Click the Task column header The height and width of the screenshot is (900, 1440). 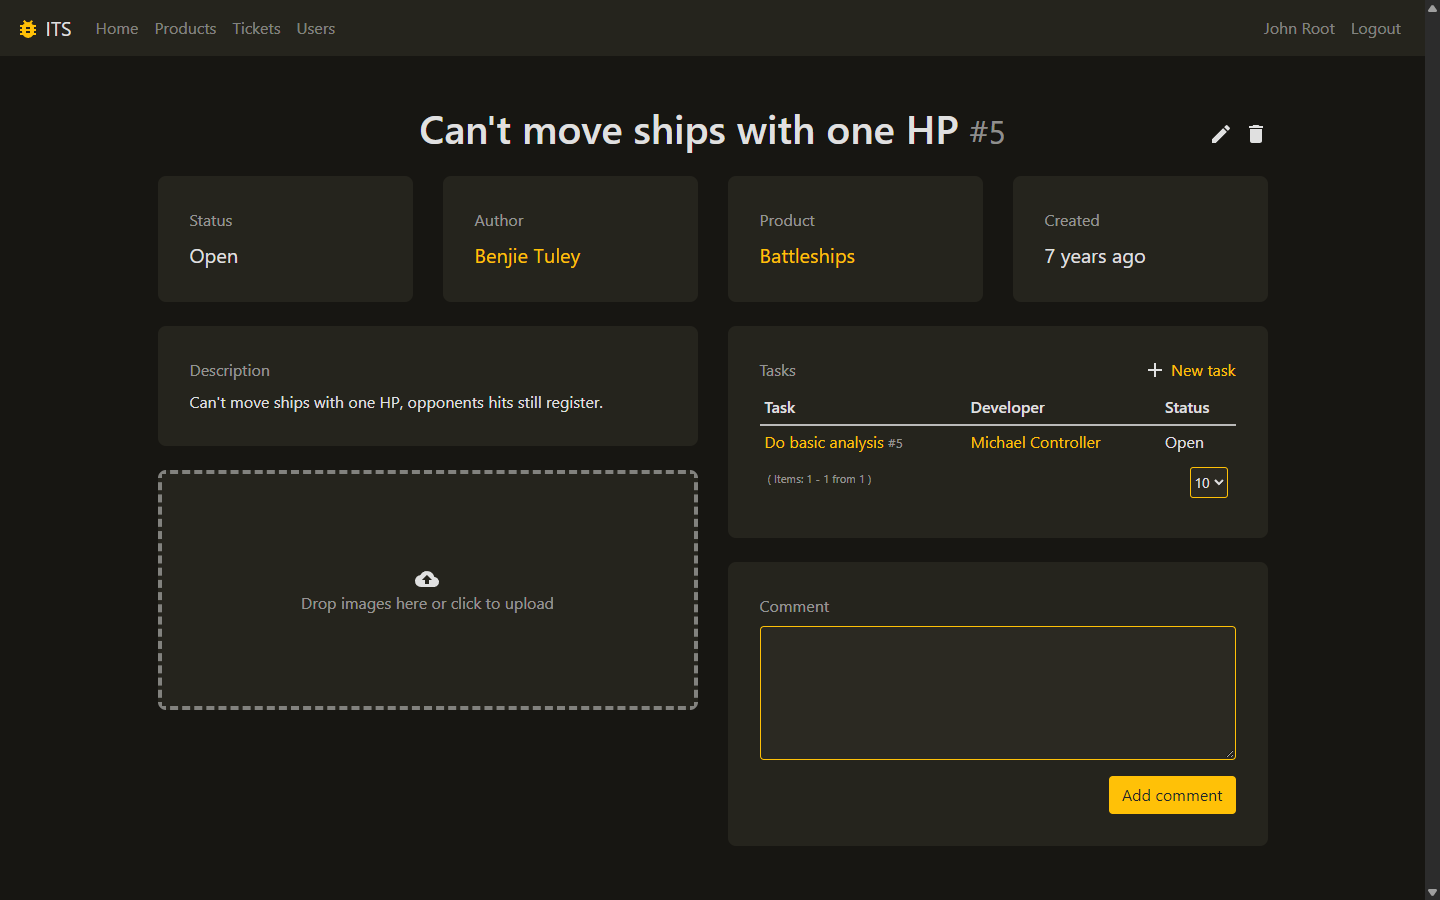pos(780,408)
